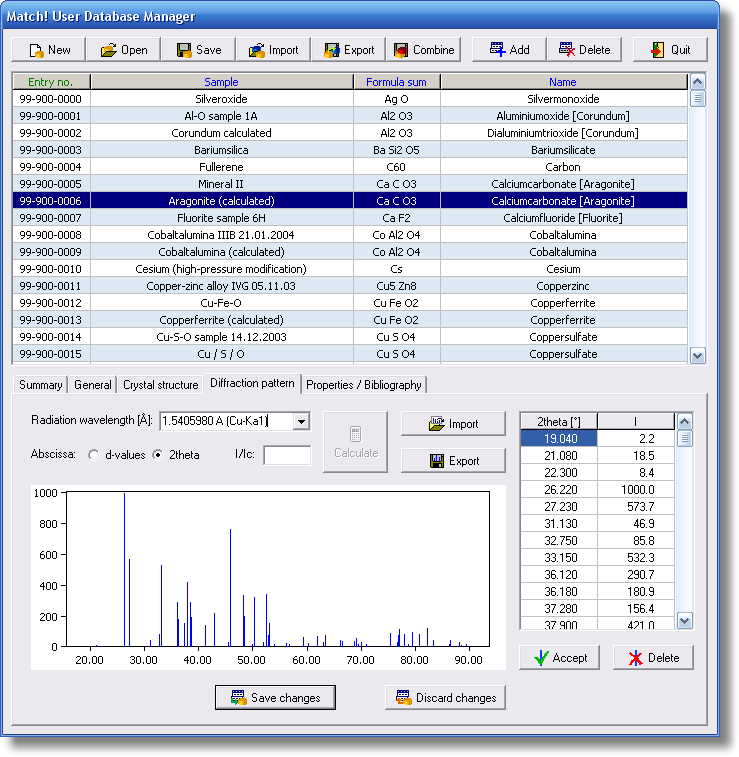Open the Properties / Bibliography tab

click(x=364, y=385)
